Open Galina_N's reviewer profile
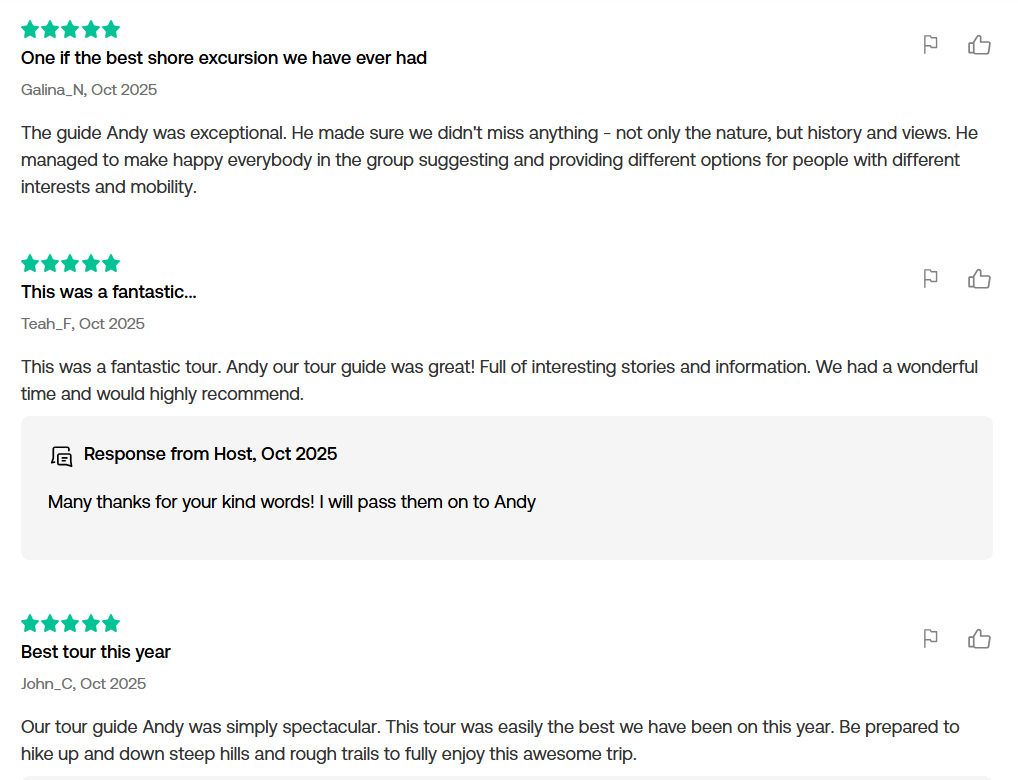This screenshot has height=780, width=1018. [53, 90]
